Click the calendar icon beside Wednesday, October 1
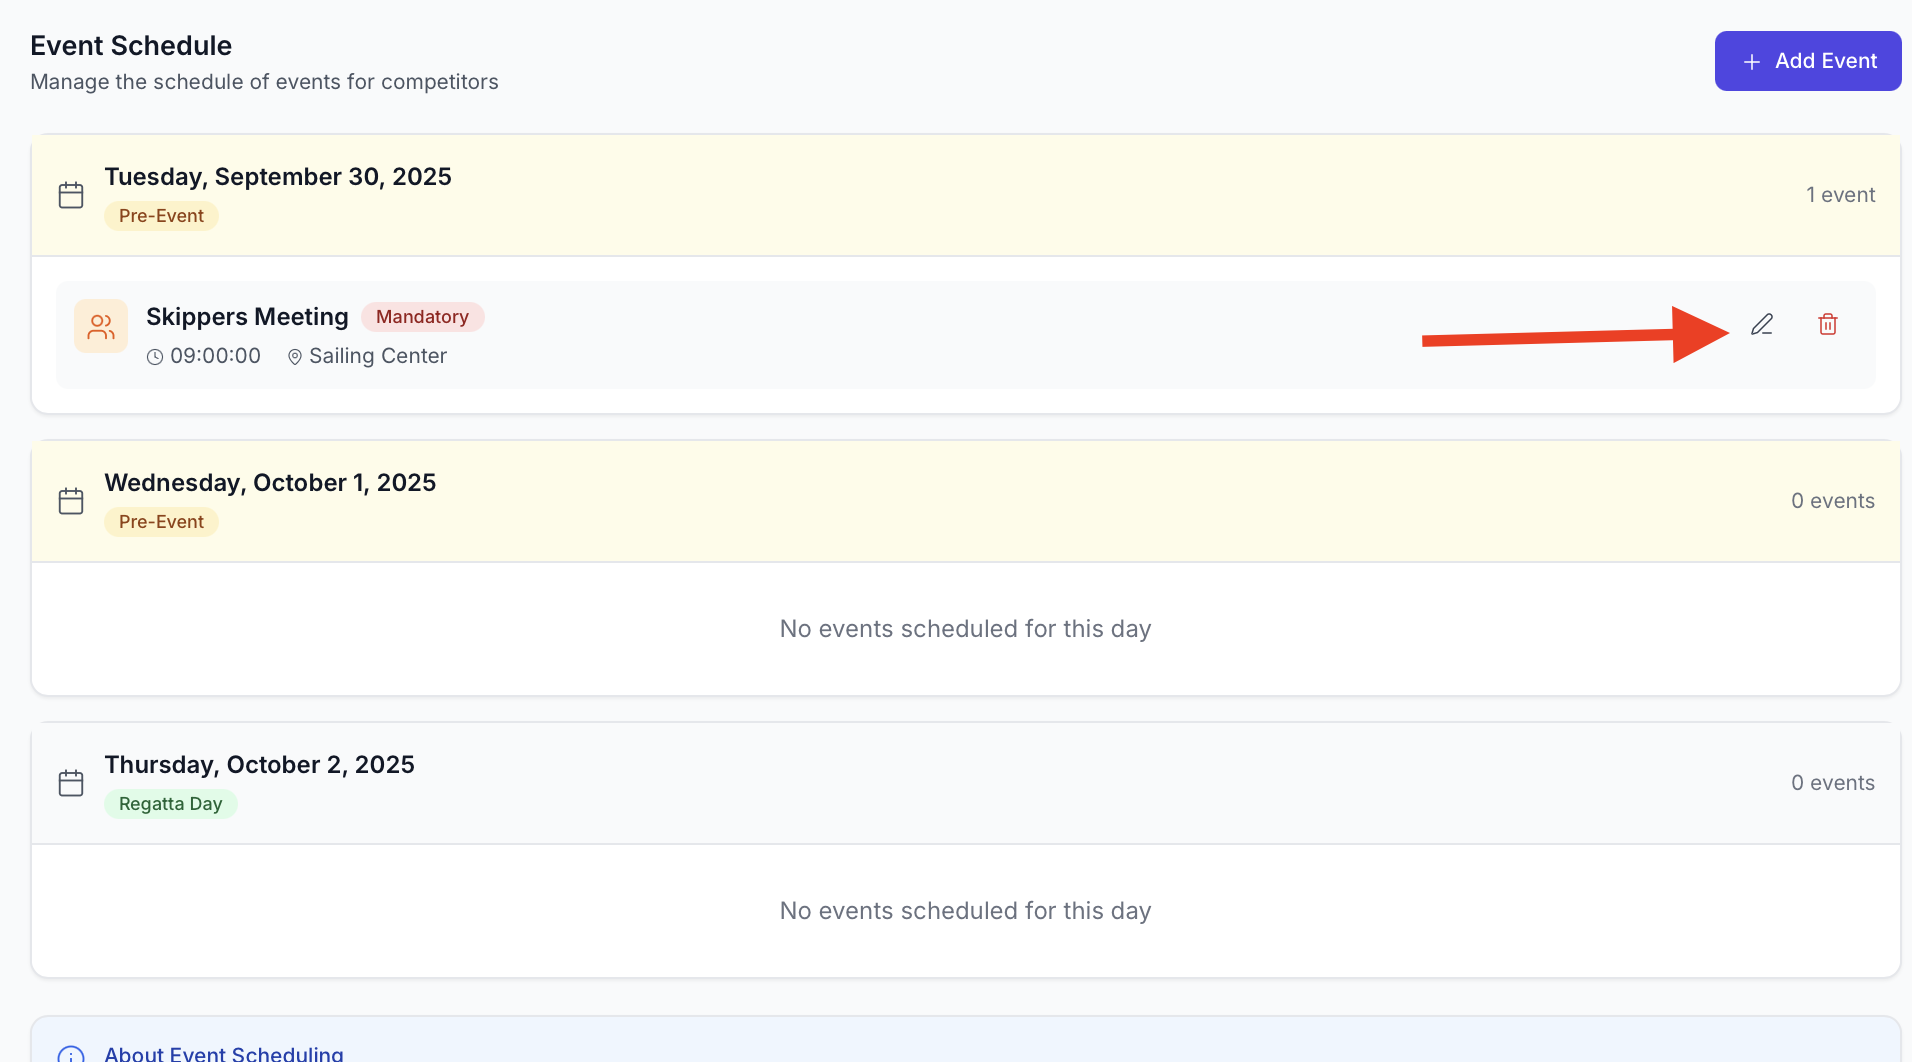This screenshot has height=1062, width=1912. (71, 500)
